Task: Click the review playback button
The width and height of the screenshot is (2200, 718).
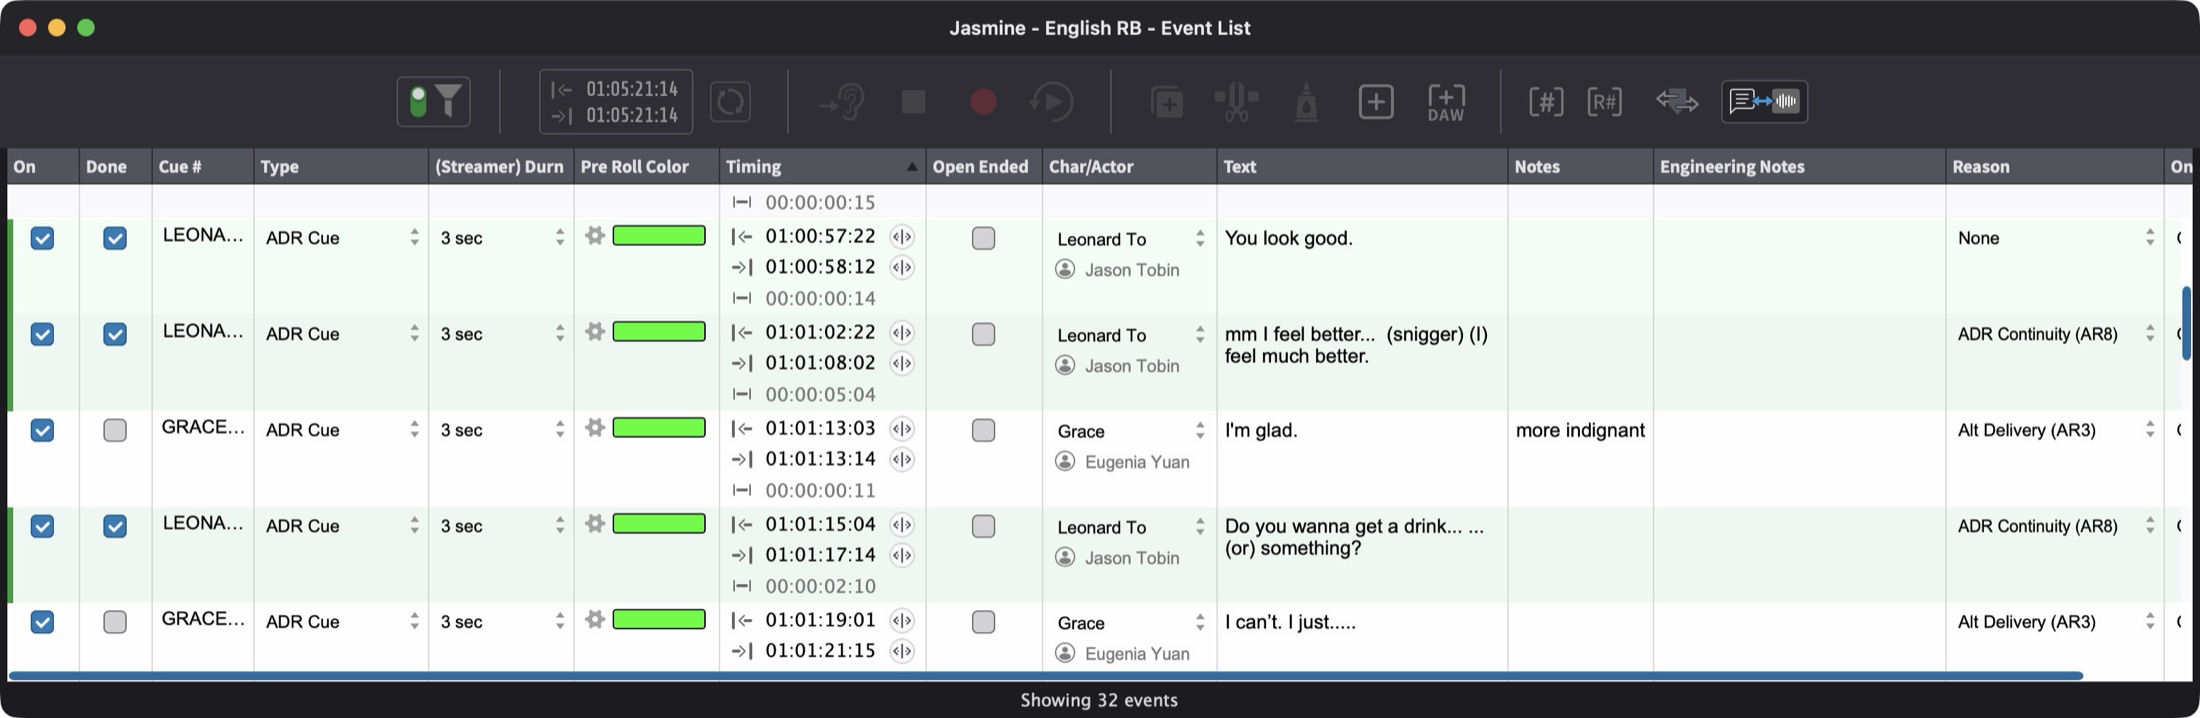Action: 1051,101
